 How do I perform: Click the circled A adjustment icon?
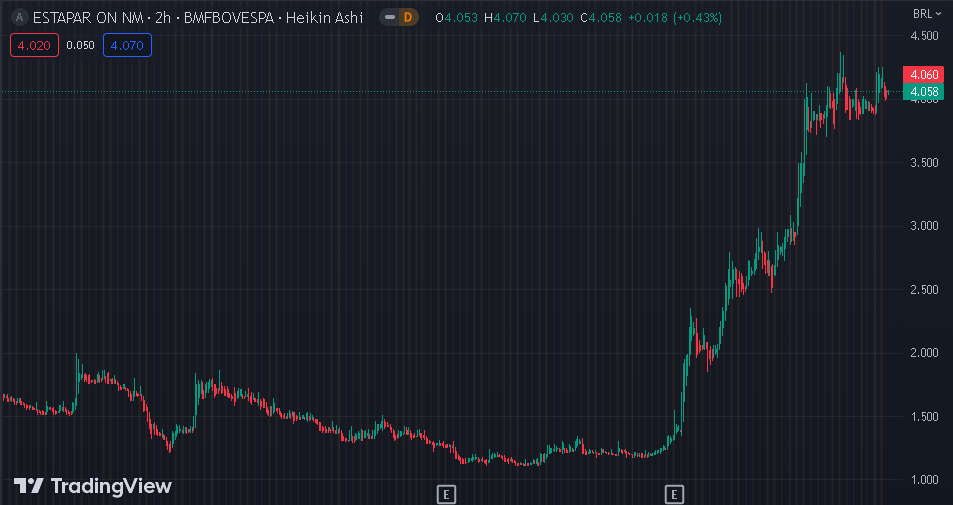19,18
